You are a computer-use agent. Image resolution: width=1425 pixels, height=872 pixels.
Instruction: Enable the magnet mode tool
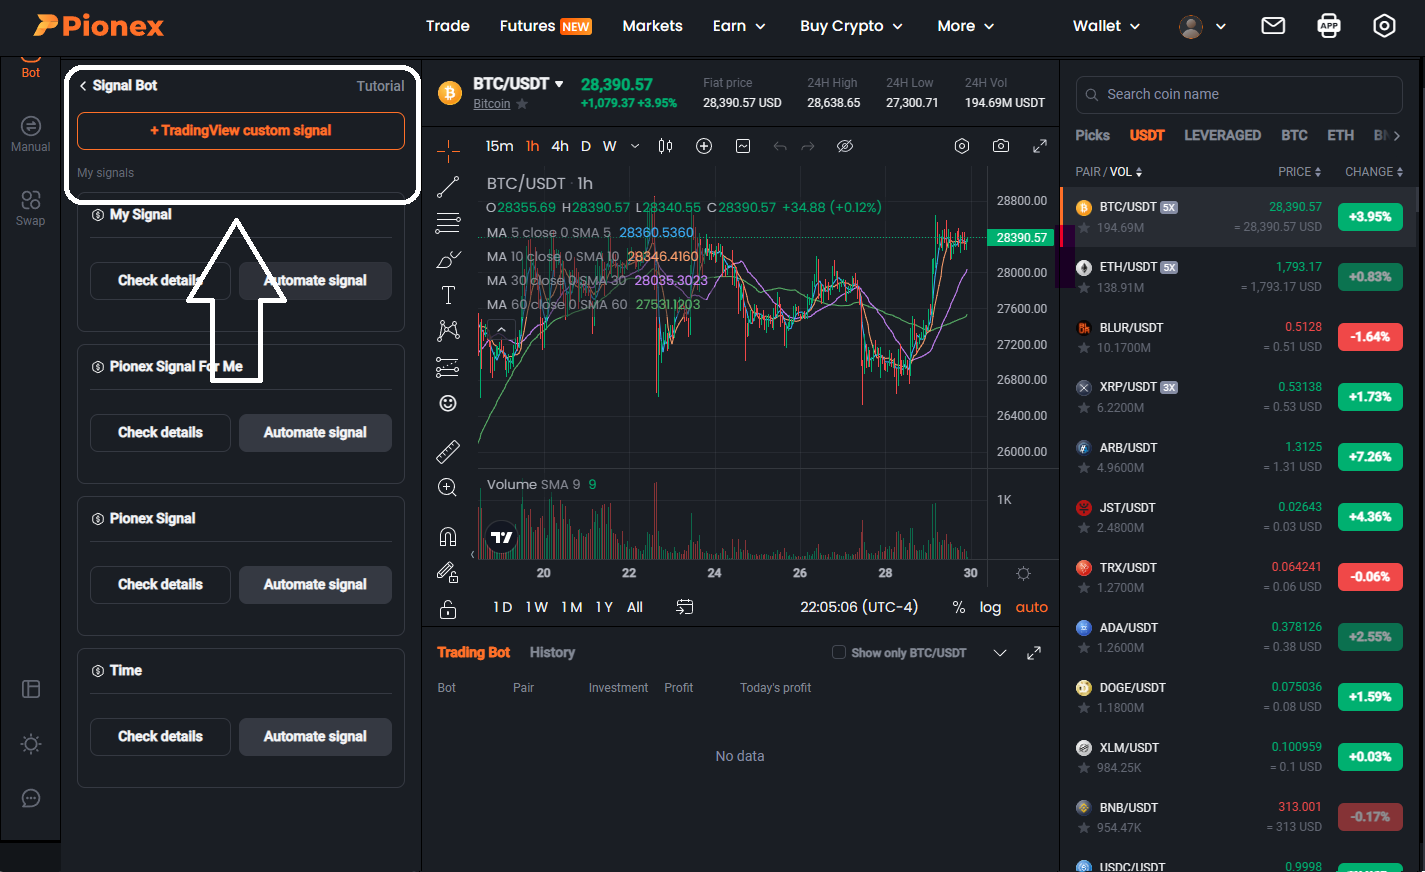pos(447,536)
